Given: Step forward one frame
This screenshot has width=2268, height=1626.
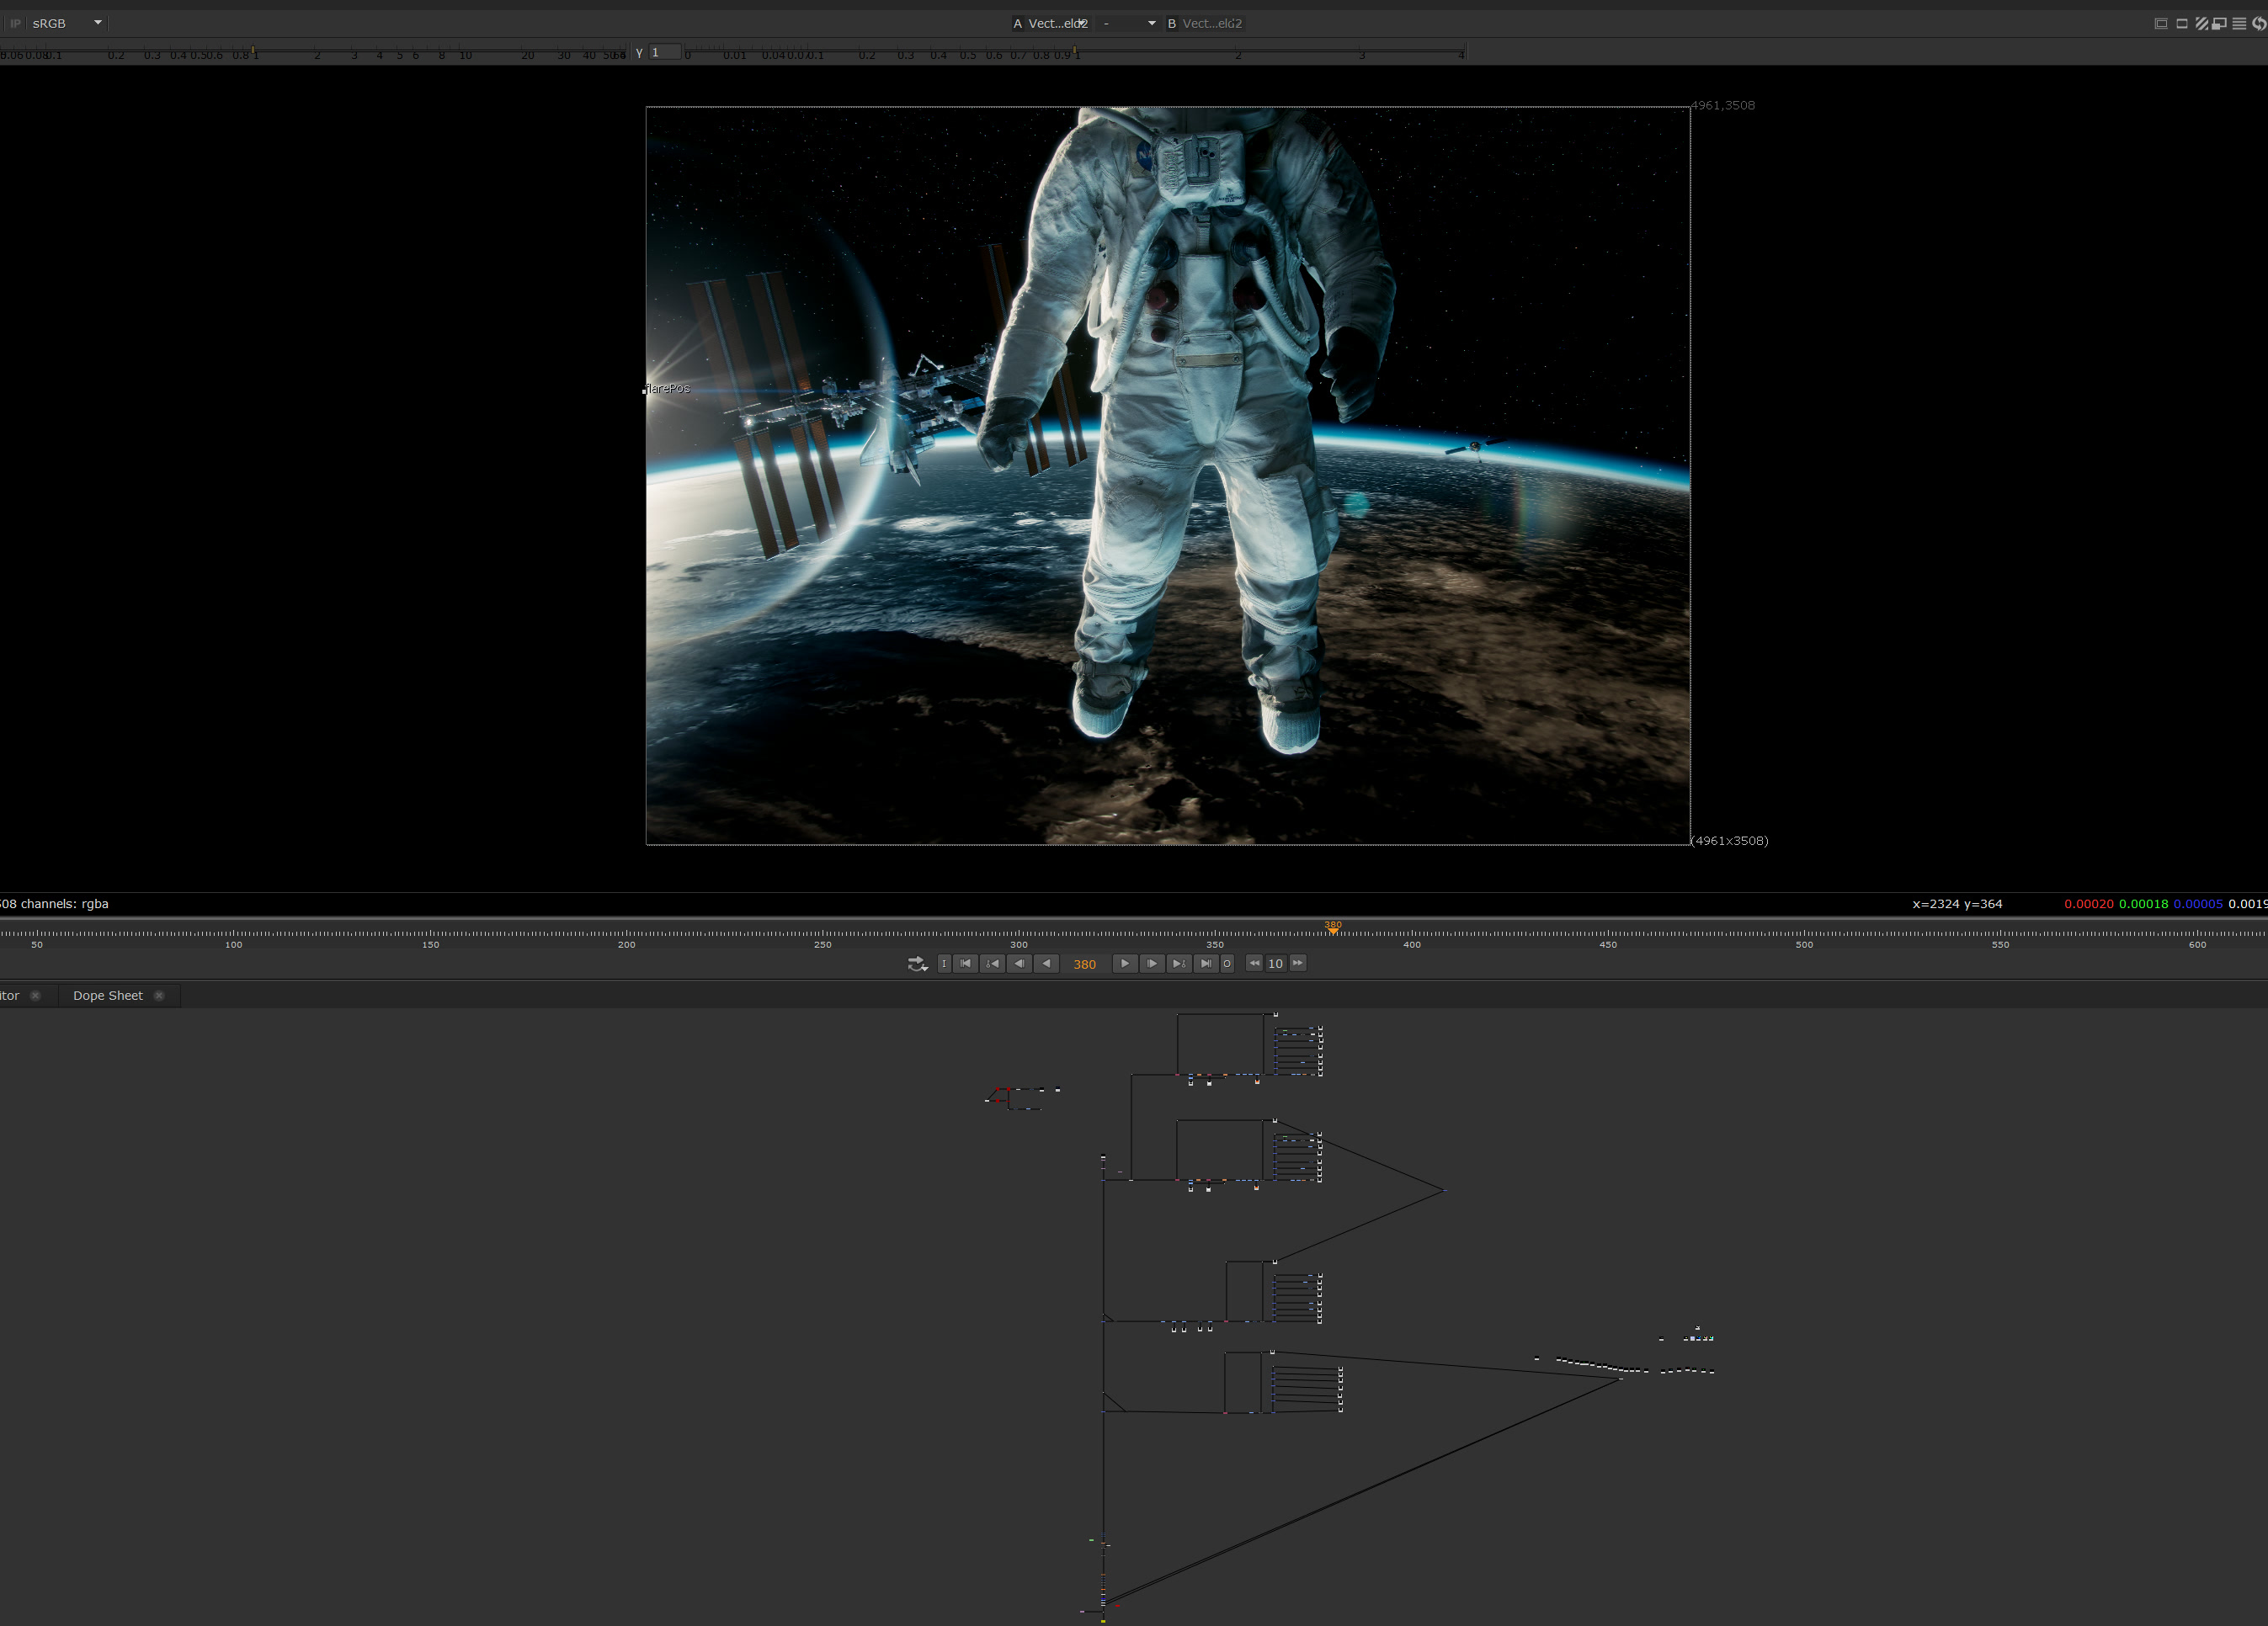Looking at the screenshot, I should tap(1152, 964).
